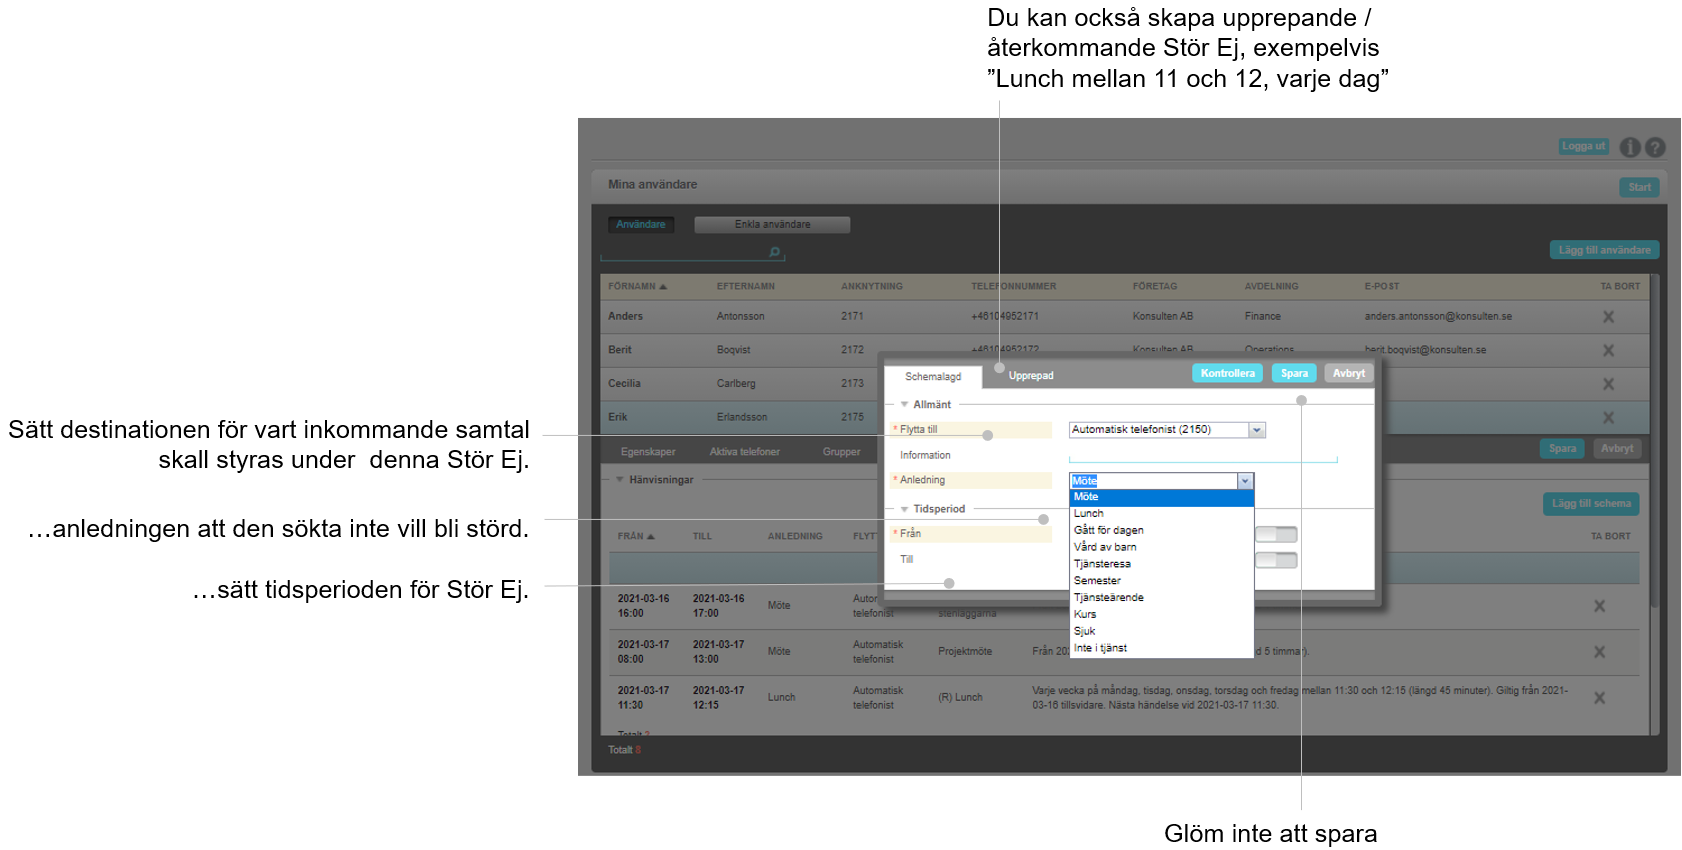Pick Vård av barn as the reason
This screenshot has height=850, width=1682.
(x=1161, y=548)
